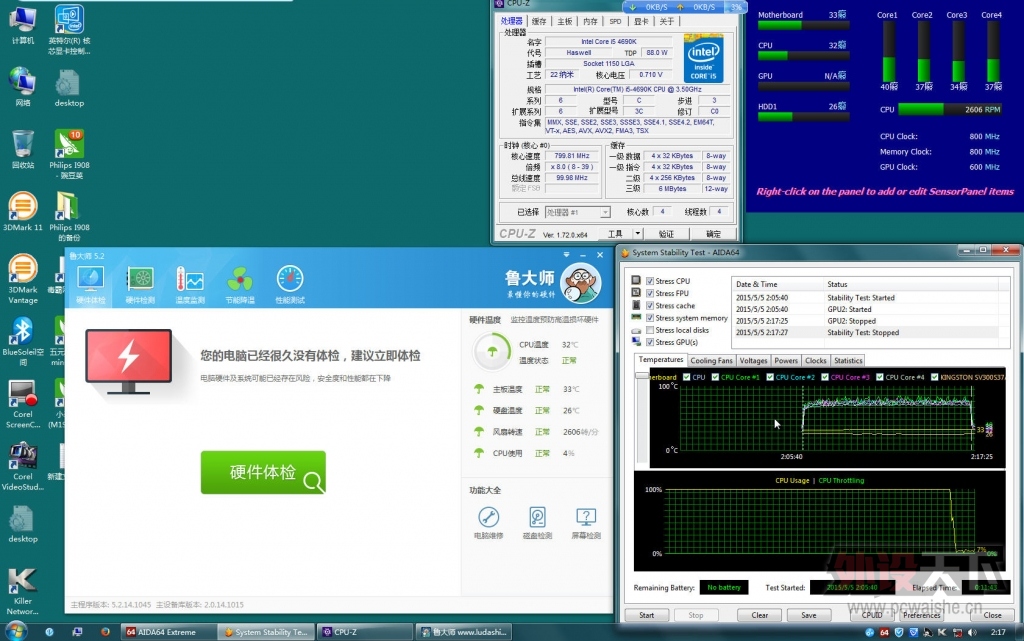Open the 计算机 desktop icon
The image size is (1024, 641).
[x=23, y=25]
